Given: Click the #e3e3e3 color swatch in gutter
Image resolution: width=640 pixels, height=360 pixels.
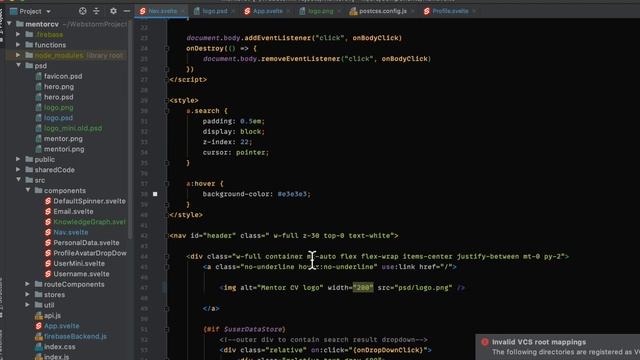Looking at the screenshot, I should coord(155,194).
